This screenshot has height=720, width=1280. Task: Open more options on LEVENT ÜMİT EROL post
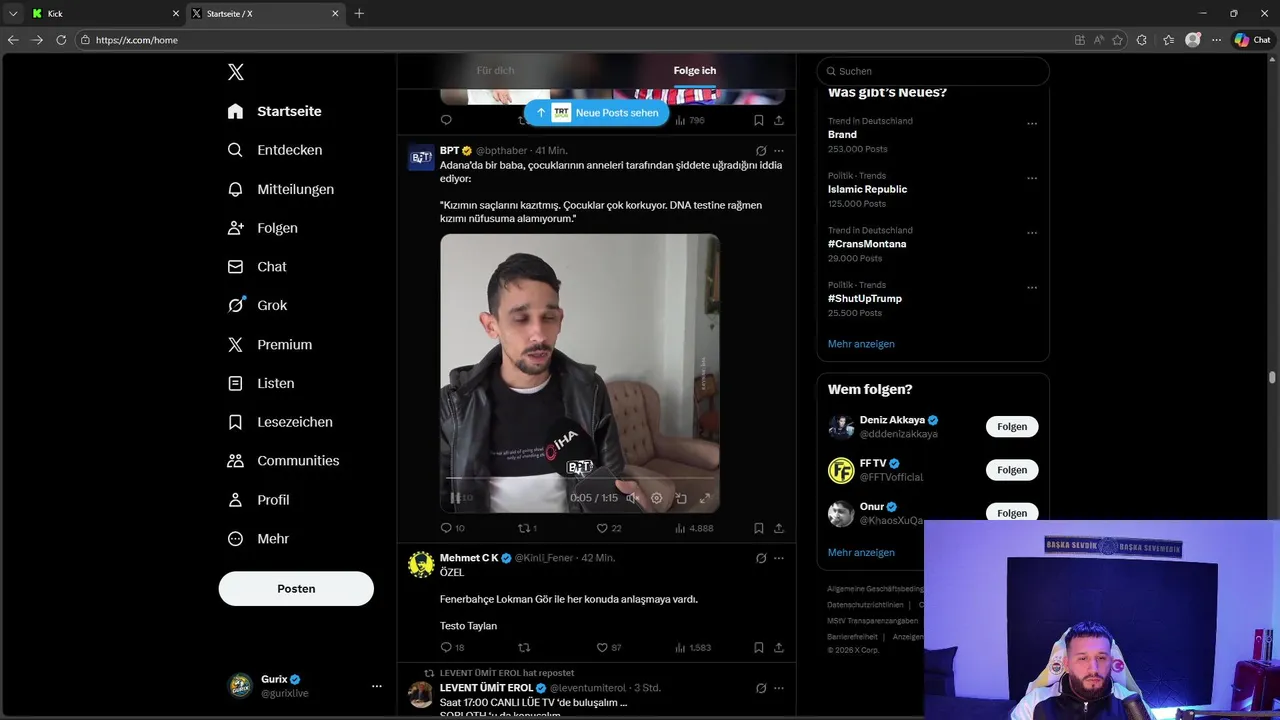(779, 688)
